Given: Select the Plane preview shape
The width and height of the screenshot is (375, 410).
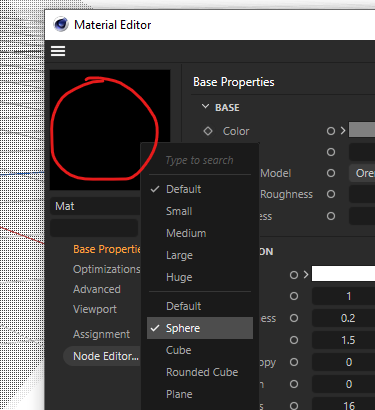Looking at the screenshot, I should [200, 394].
